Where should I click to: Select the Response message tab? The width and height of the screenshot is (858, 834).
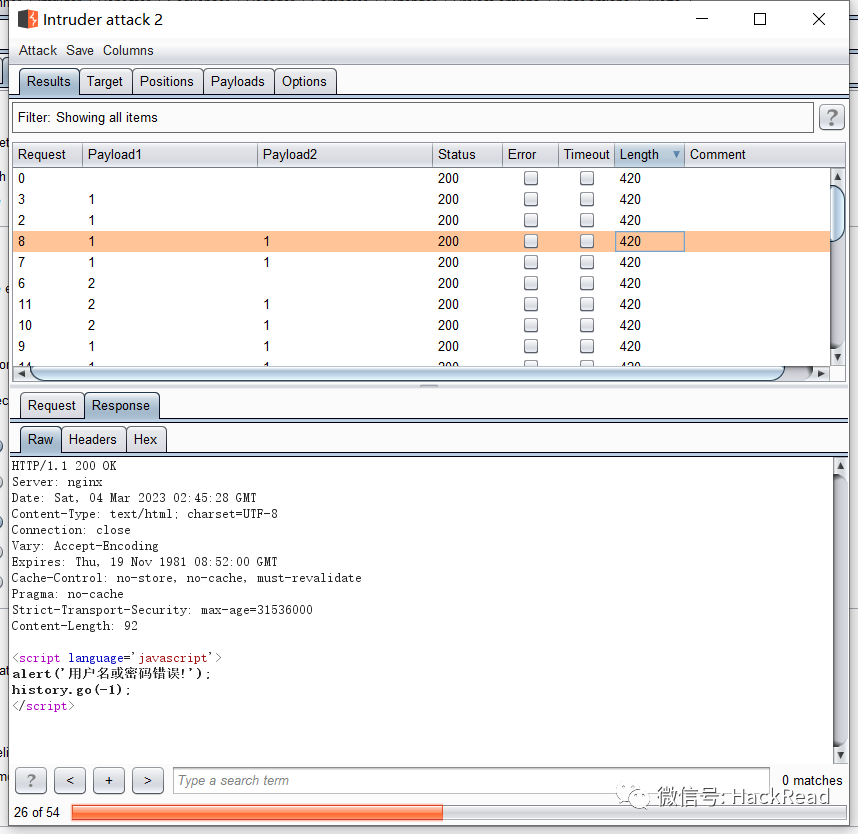[121, 406]
